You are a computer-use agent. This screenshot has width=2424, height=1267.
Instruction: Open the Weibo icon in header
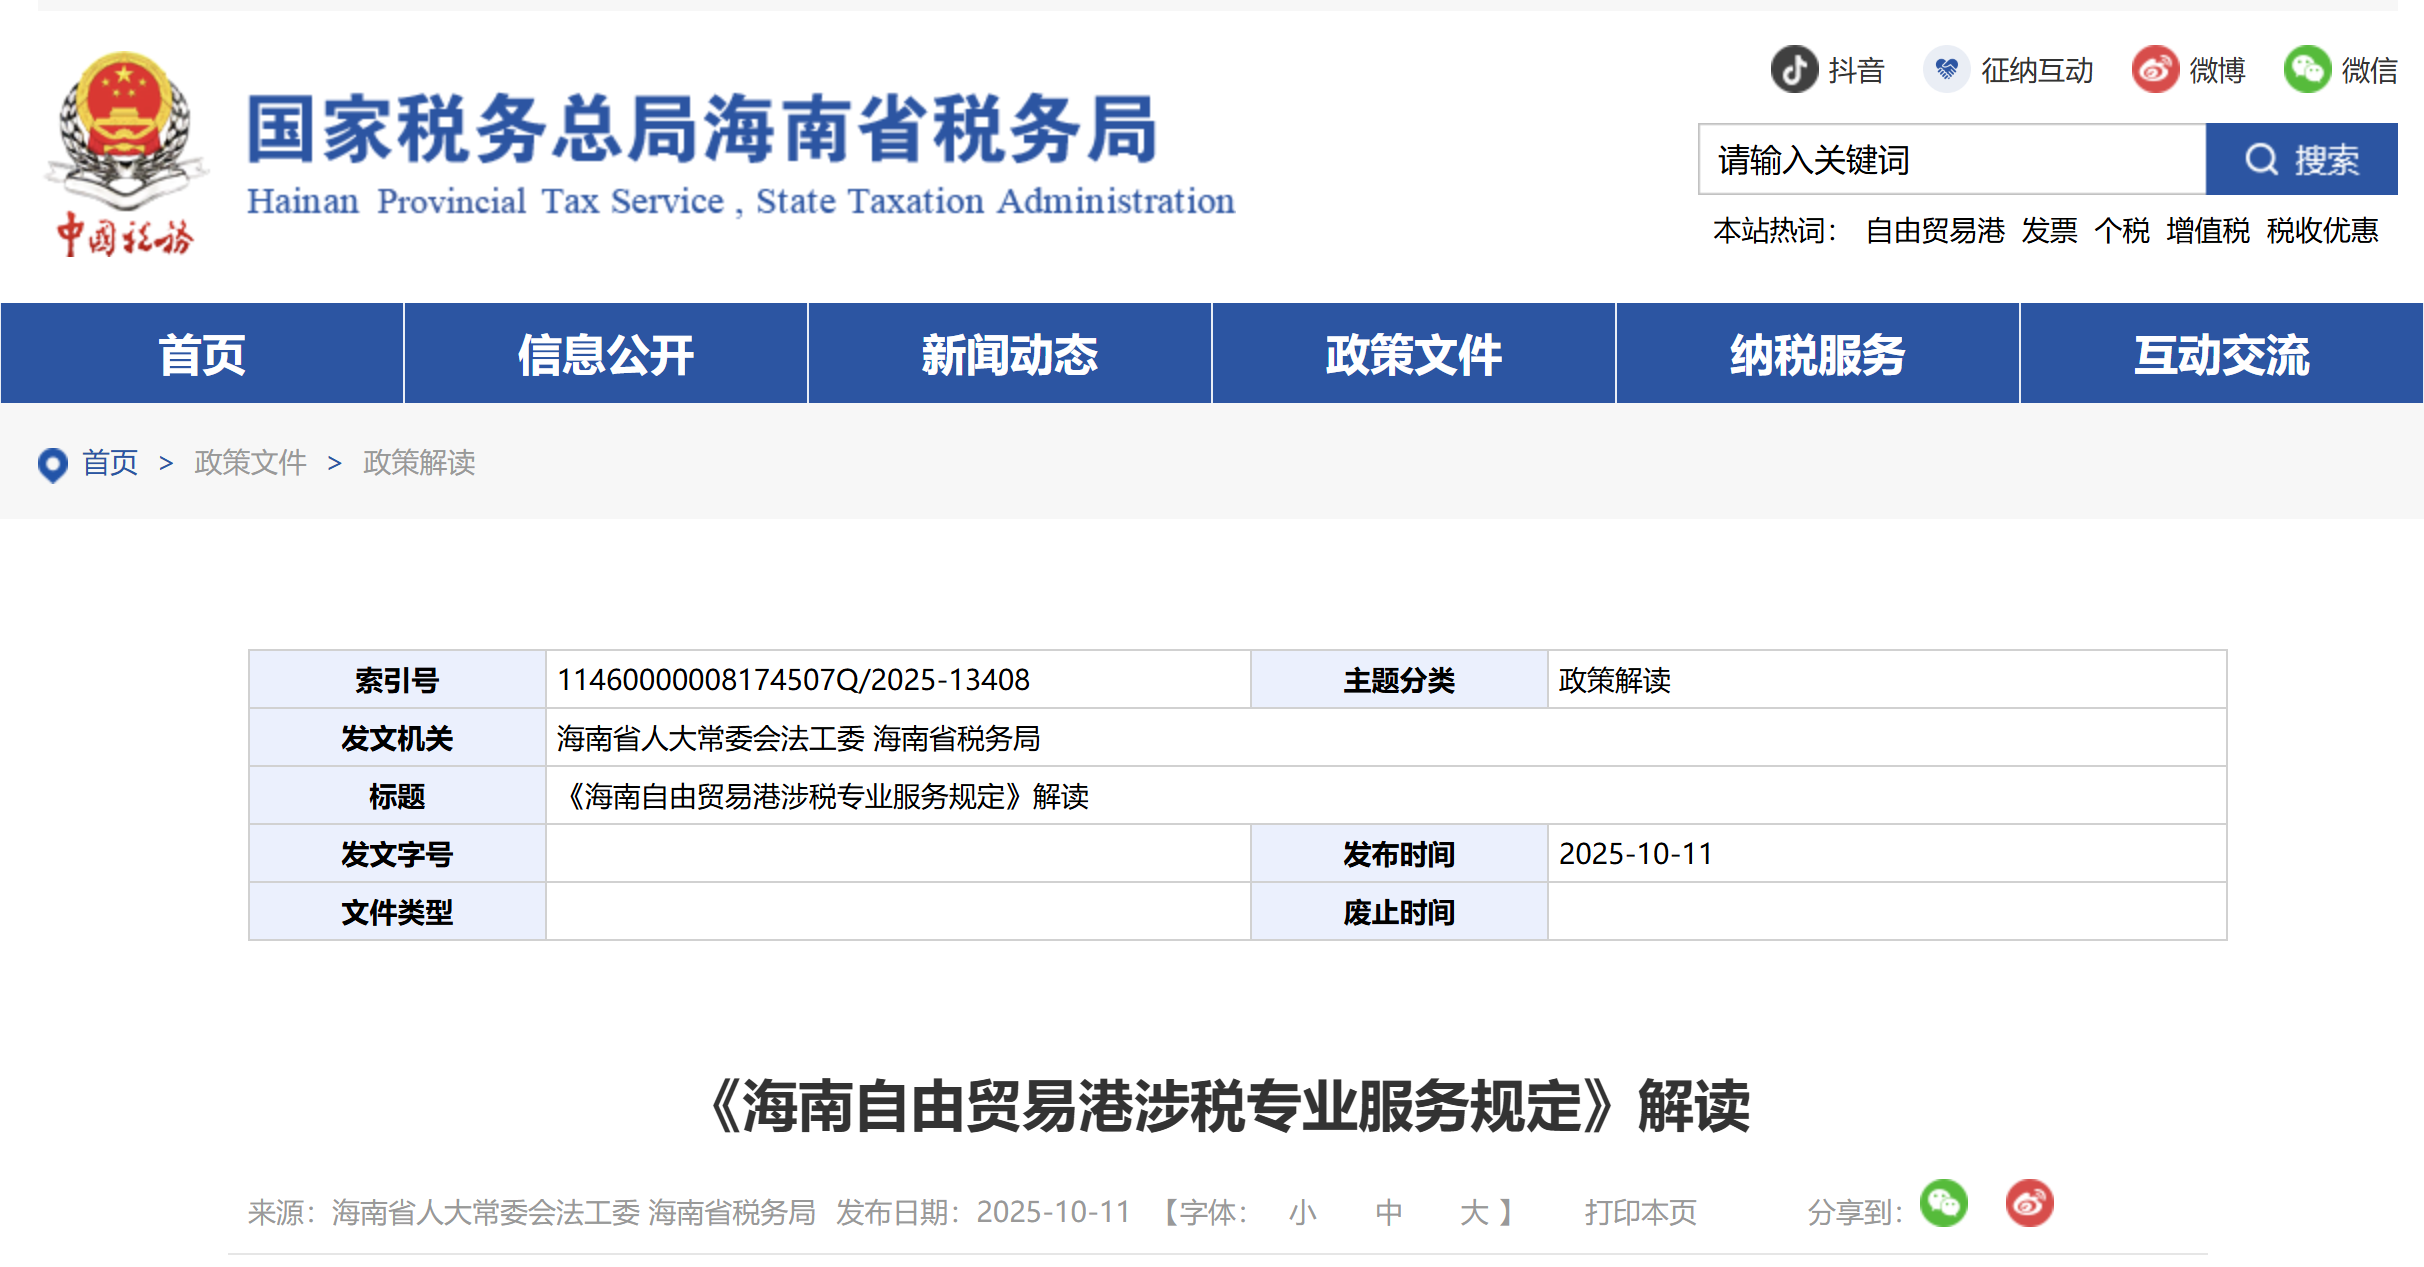pyautogui.click(x=2155, y=70)
